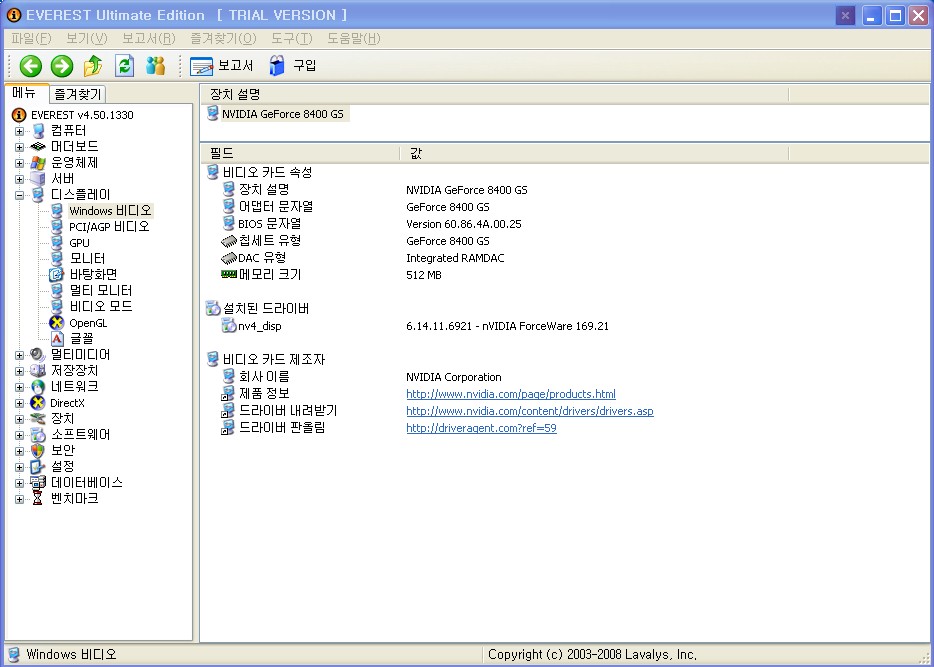Open the 보기(V) menu
The image size is (934, 667).
click(x=86, y=39)
